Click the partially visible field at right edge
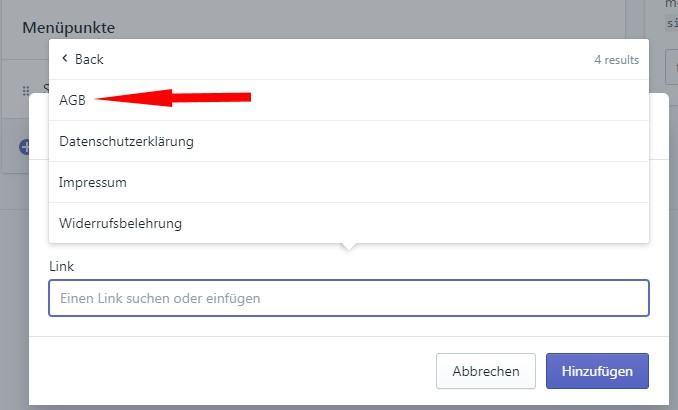678x410 pixels. (x=672, y=67)
